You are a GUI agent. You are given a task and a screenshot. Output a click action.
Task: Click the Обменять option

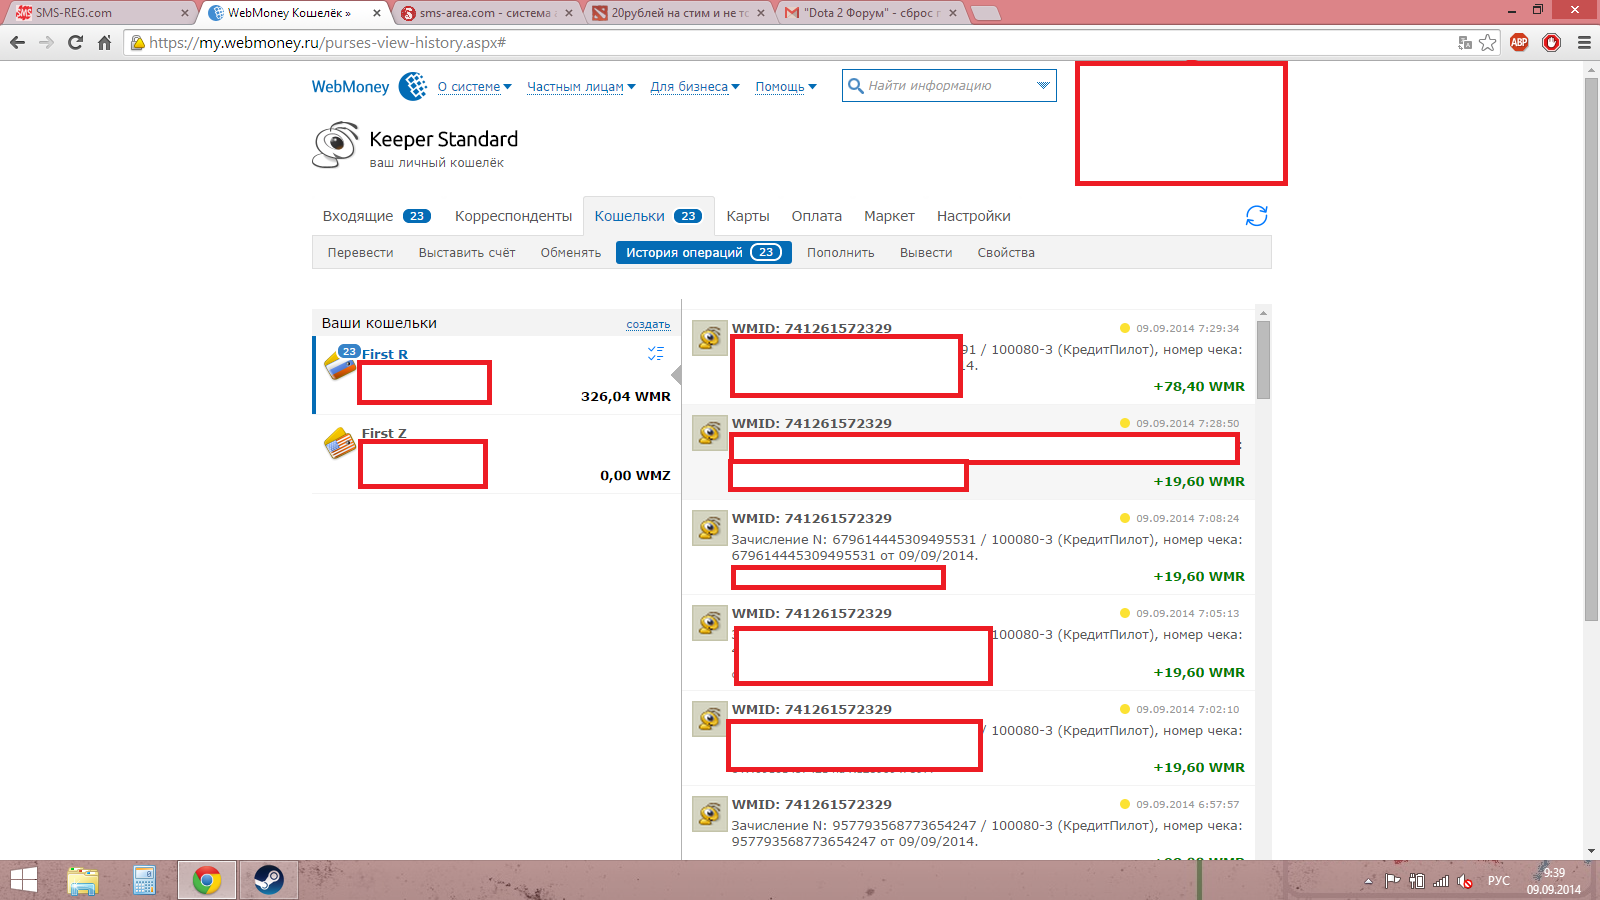coord(571,253)
